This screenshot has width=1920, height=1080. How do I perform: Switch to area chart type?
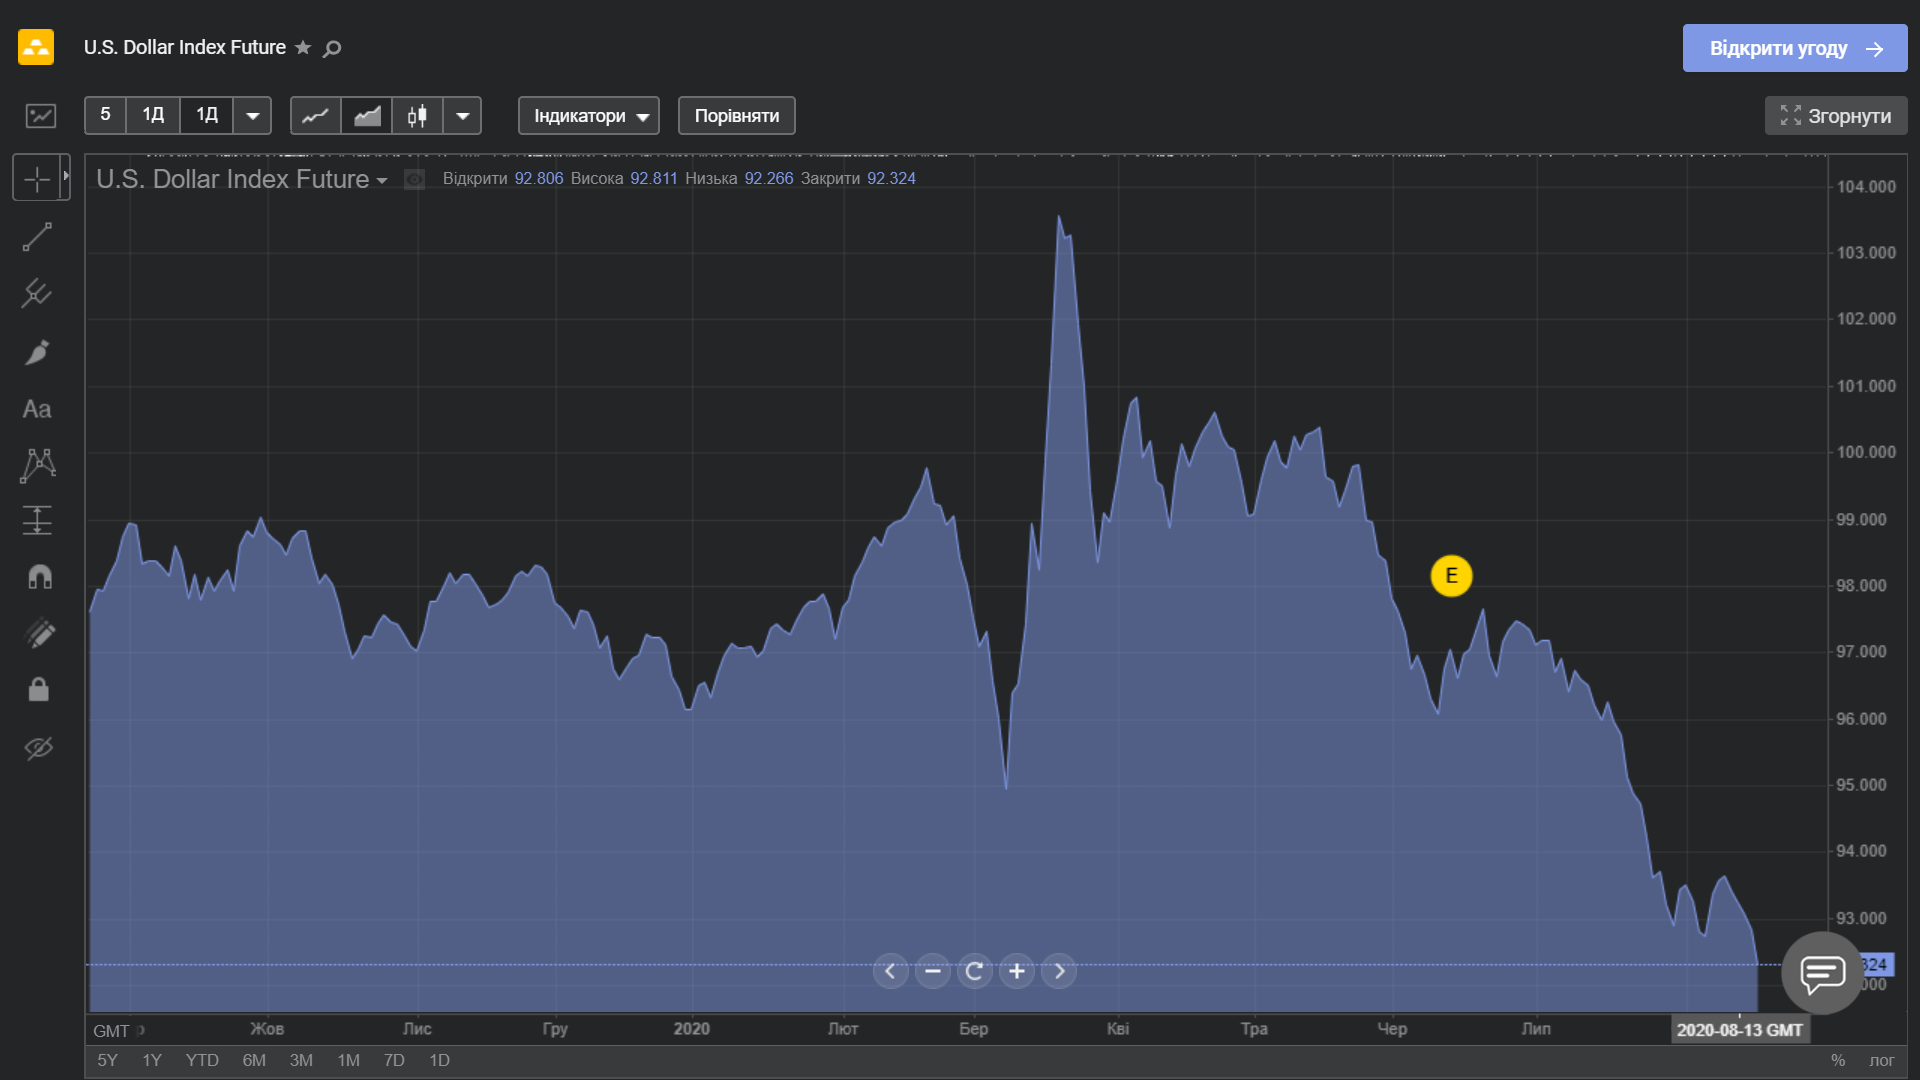coord(367,116)
